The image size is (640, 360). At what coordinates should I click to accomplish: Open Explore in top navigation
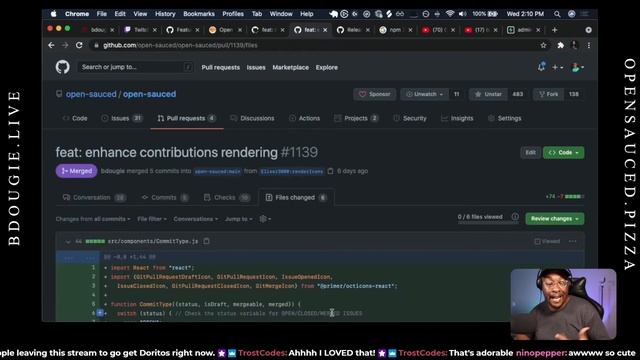(327, 67)
